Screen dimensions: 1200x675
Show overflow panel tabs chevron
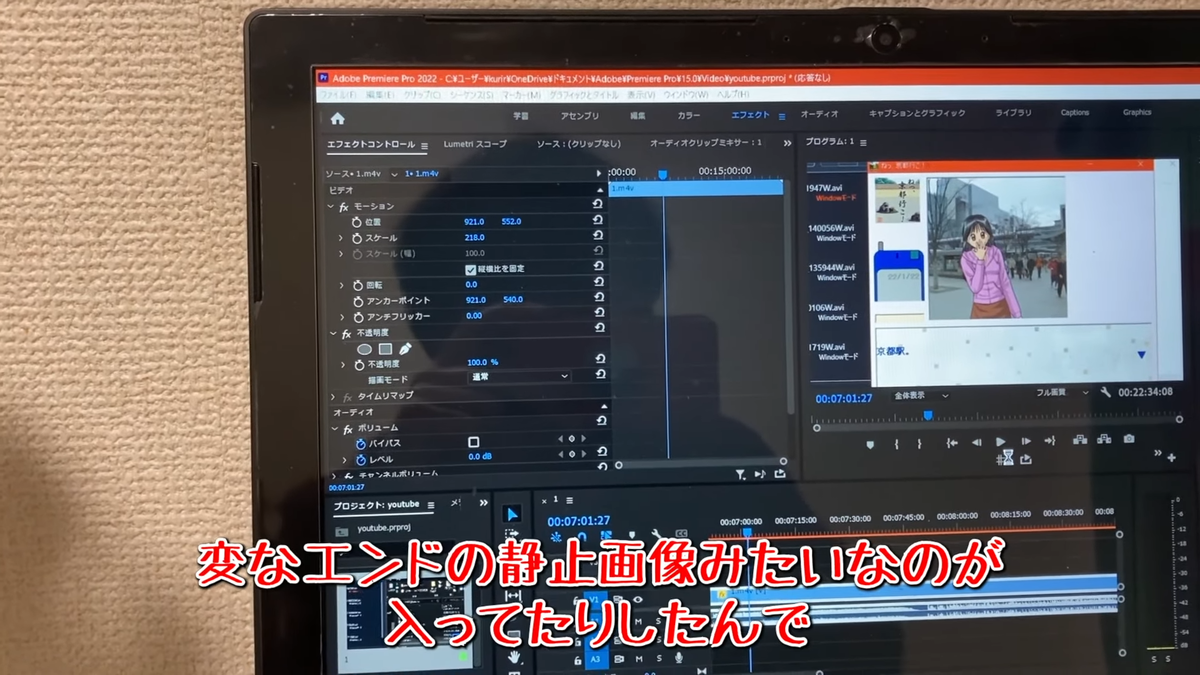pyautogui.click(x=787, y=143)
